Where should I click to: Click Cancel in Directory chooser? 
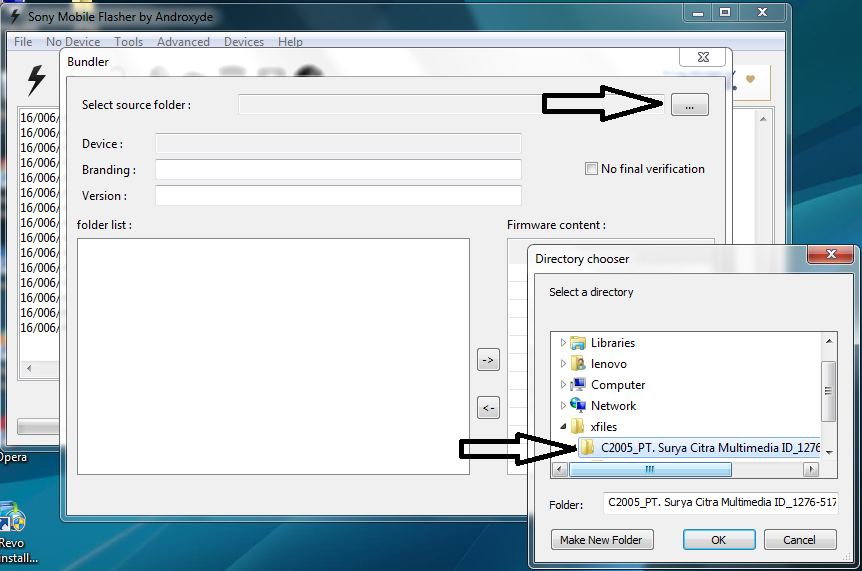point(800,540)
